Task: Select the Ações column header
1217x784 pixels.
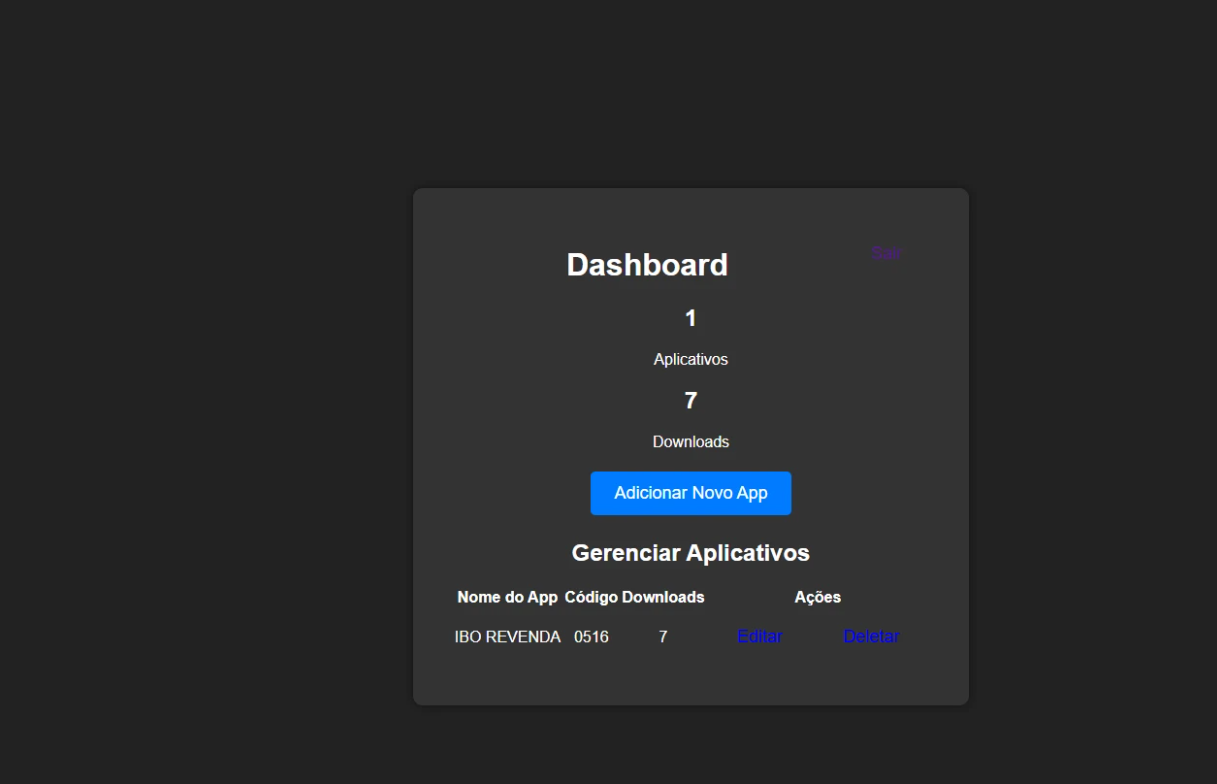Action: coord(817,597)
